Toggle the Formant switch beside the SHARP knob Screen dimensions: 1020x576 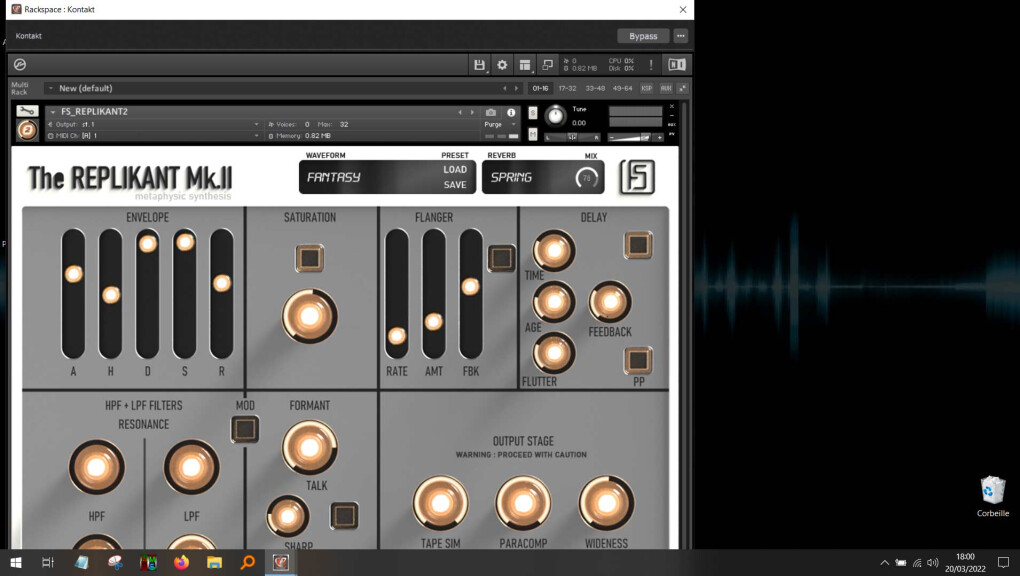(x=344, y=515)
